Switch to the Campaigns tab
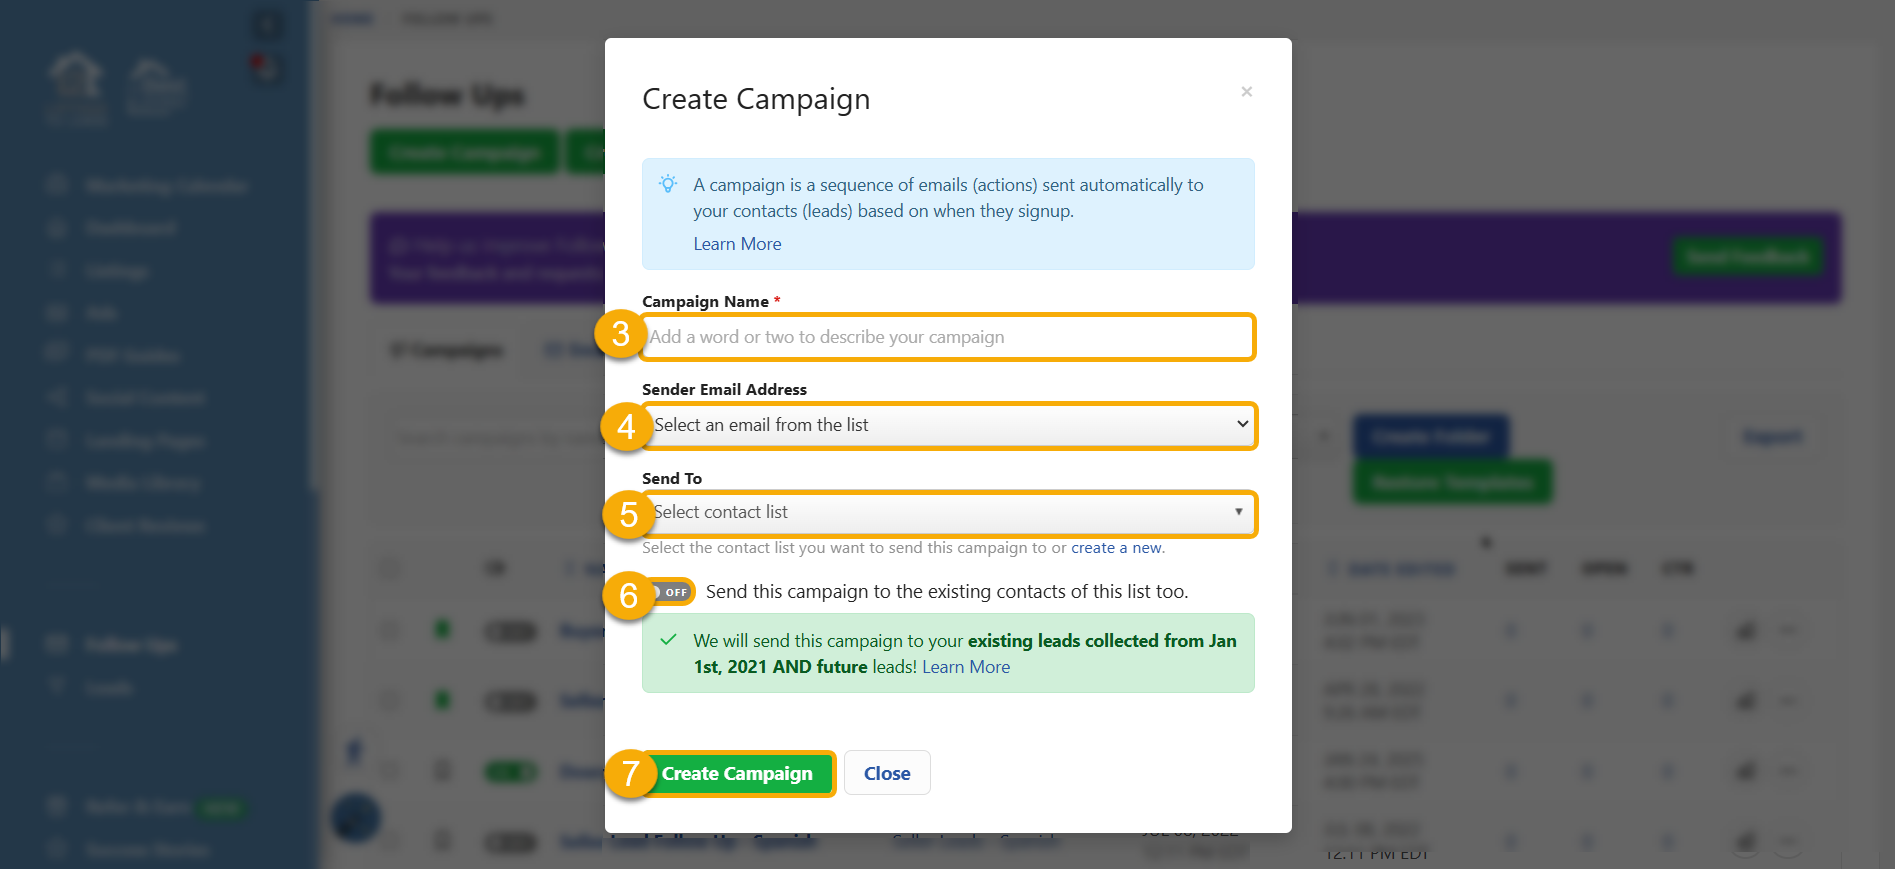Image resolution: width=1895 pixels, height=869 pixels. [x=445, y=350]
